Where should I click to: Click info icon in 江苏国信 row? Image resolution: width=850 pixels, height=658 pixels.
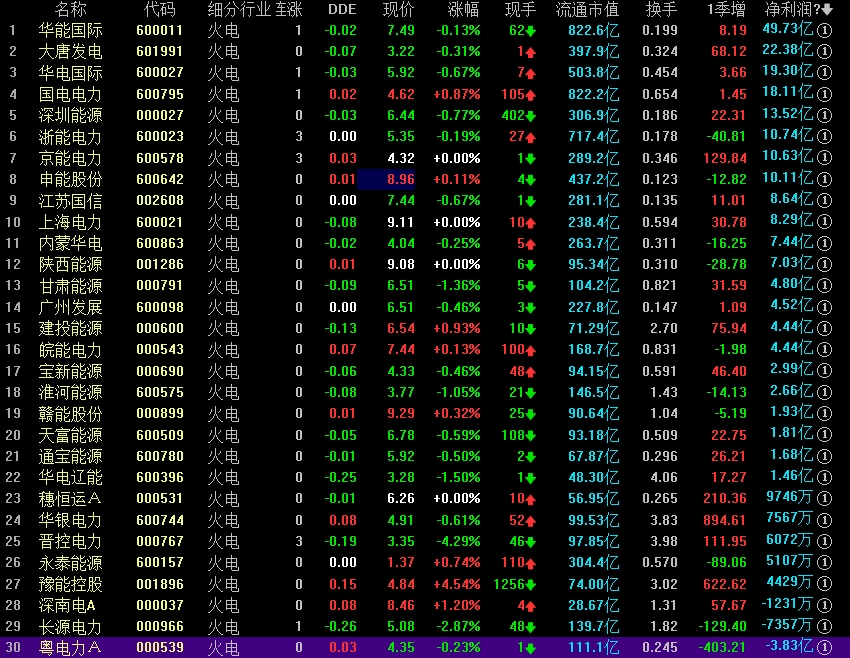pos(824,201)
